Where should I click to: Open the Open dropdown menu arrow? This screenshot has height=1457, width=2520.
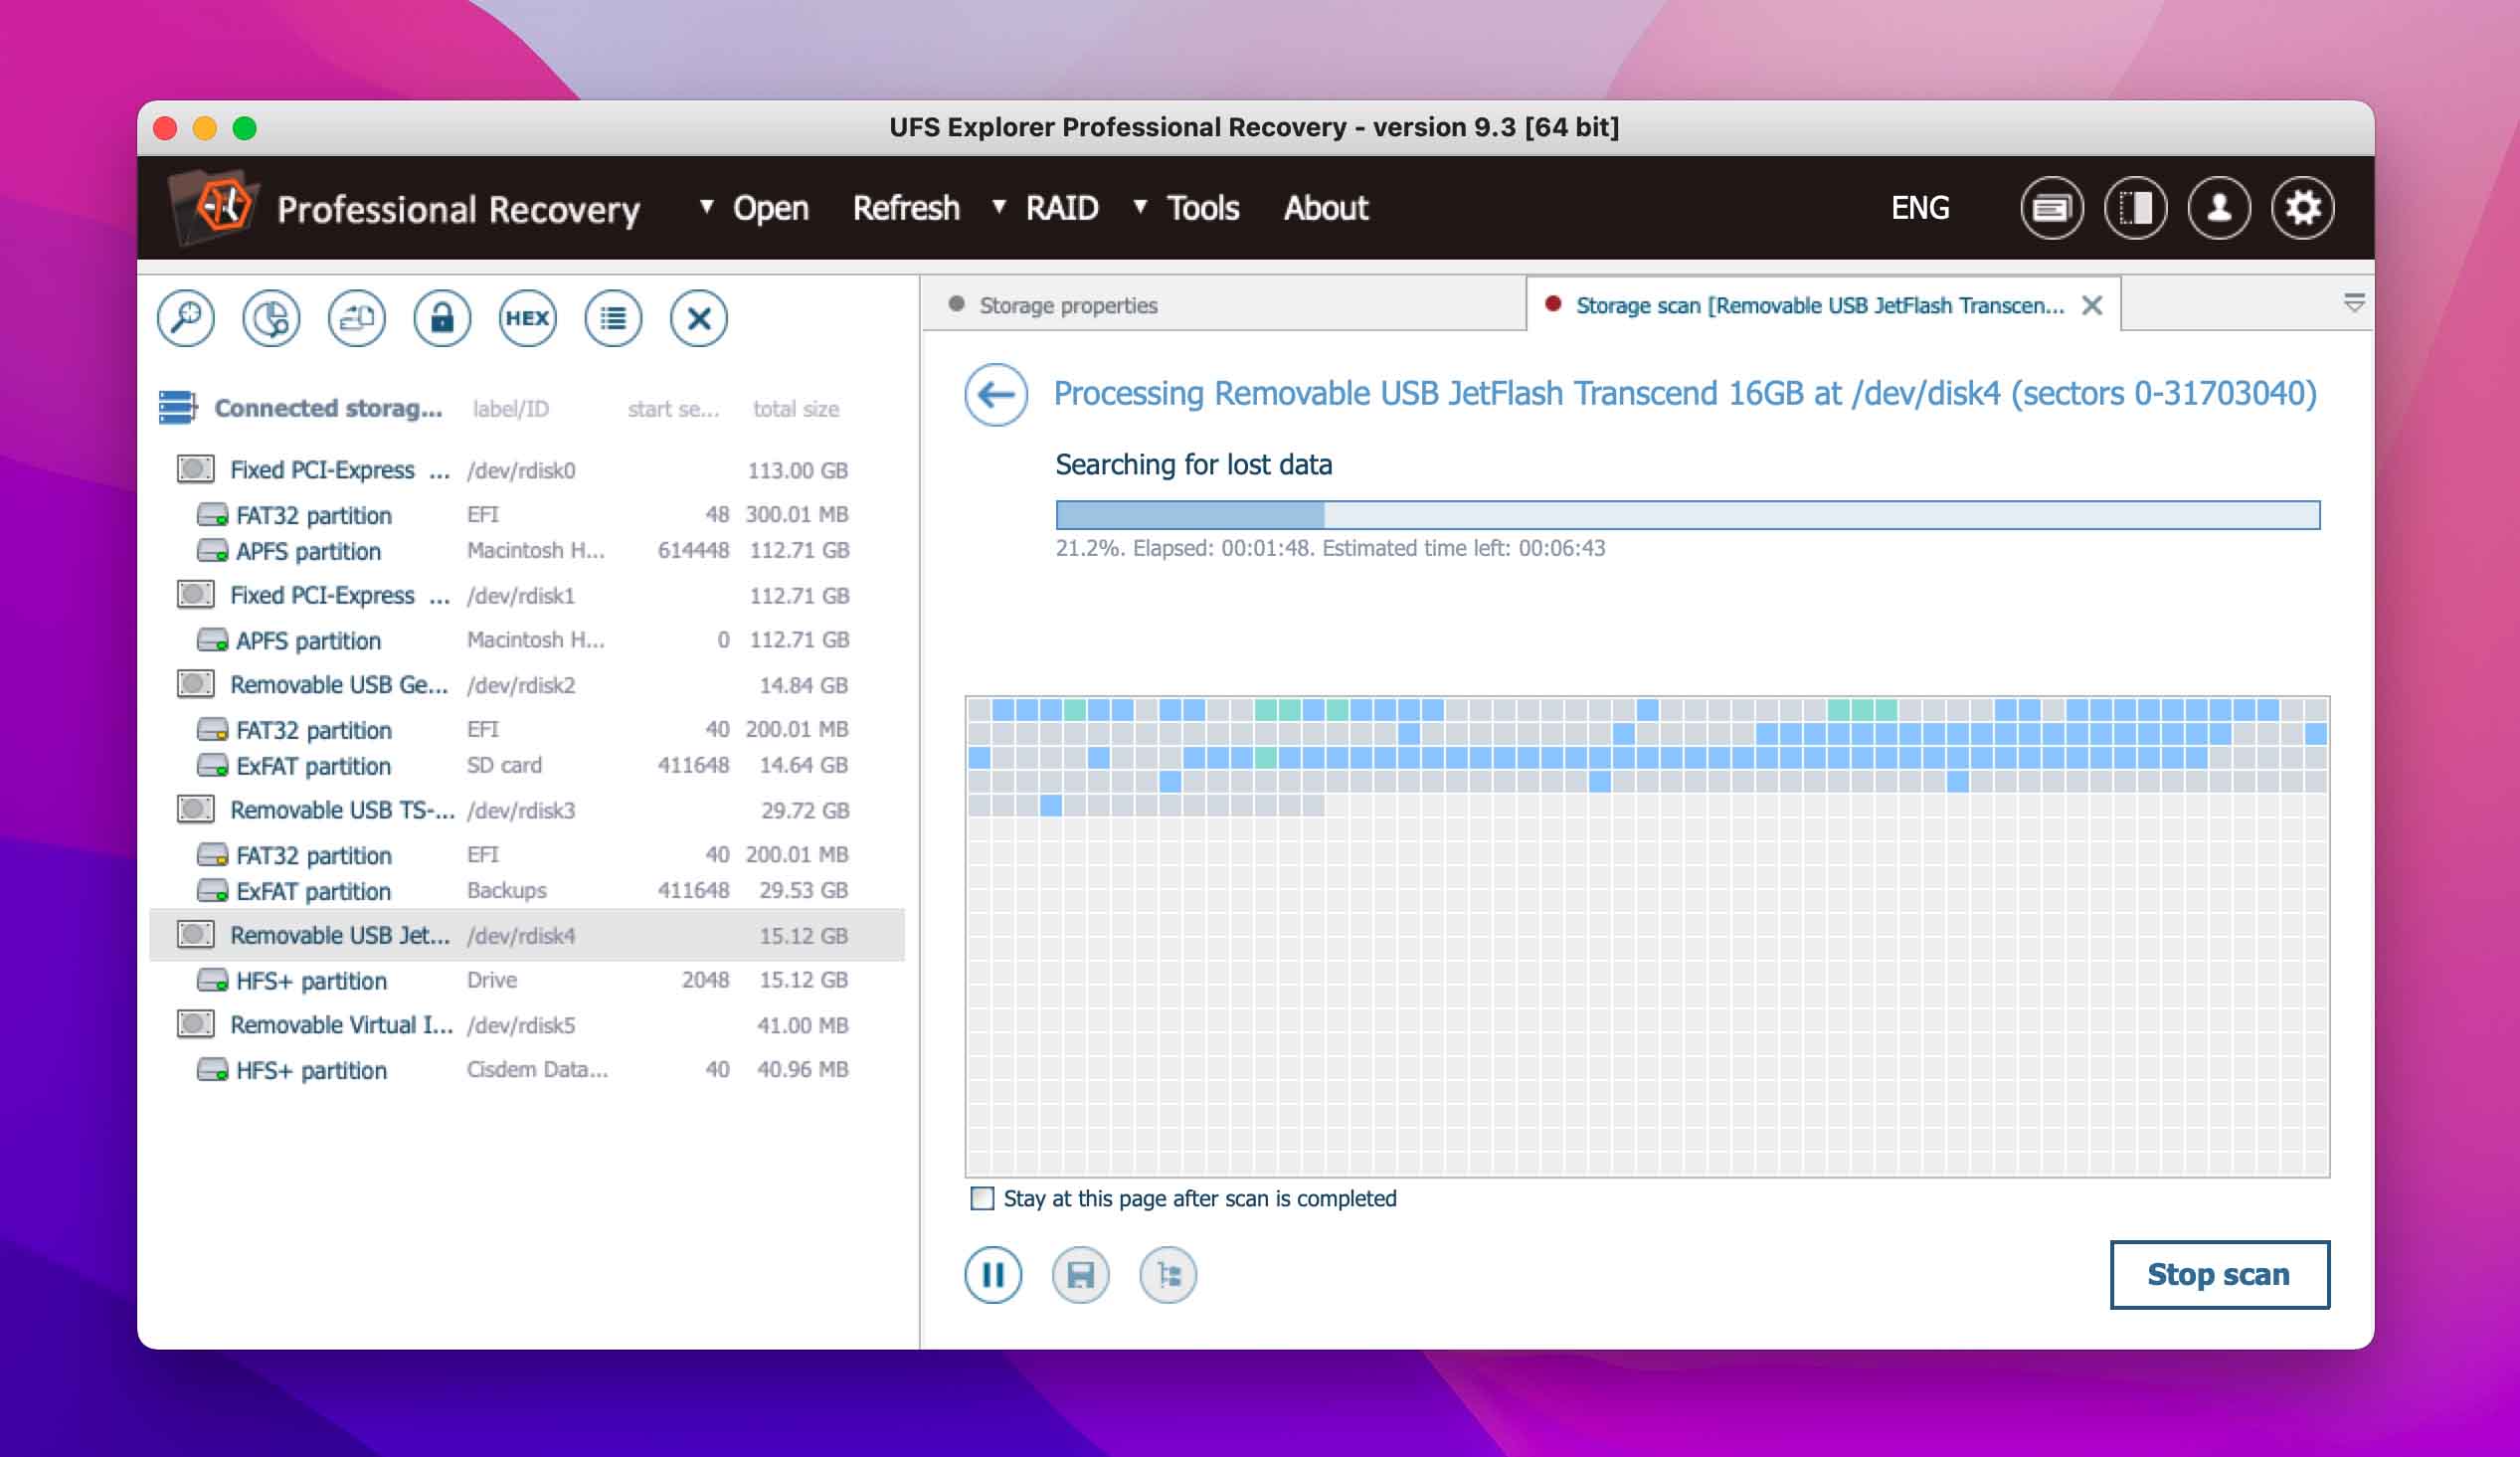point(706,207)
